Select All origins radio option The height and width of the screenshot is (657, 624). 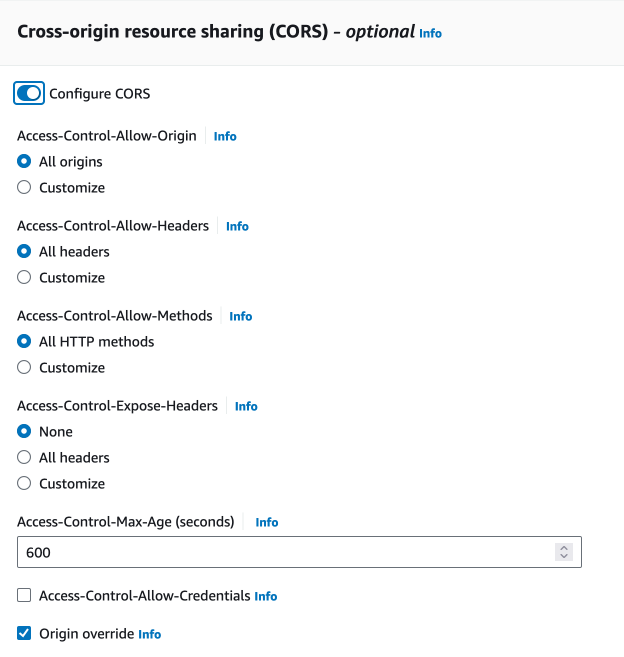pos(25,161)
